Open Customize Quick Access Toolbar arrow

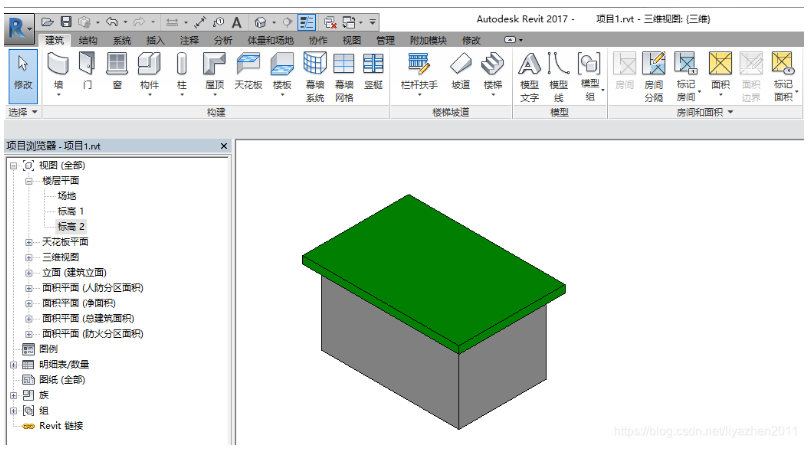373,22
